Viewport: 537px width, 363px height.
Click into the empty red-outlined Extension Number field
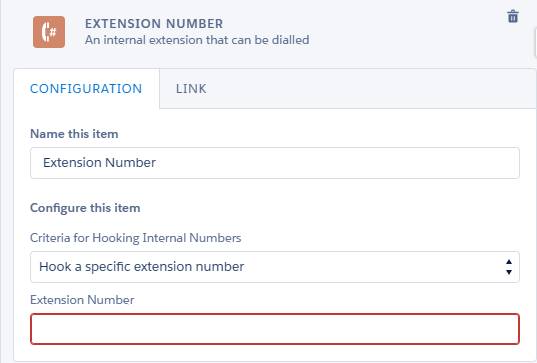275,329
